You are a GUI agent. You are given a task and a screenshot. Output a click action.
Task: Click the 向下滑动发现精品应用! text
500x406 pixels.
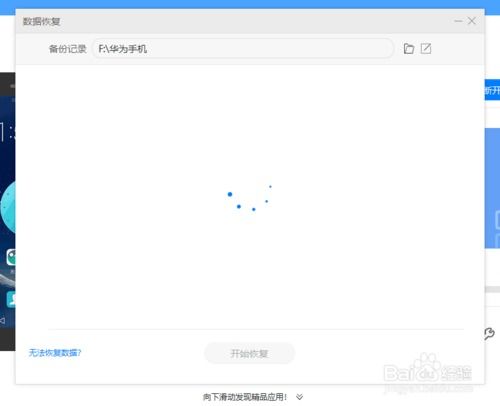245,397
